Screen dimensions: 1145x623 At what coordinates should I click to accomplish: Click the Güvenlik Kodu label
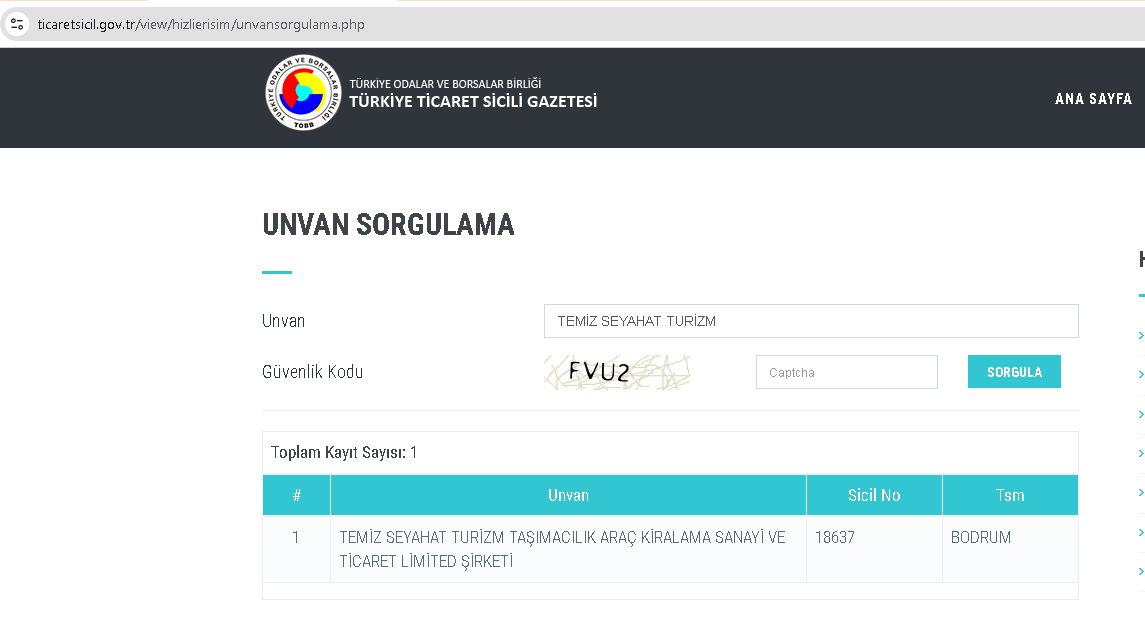(x=313, y=372)
